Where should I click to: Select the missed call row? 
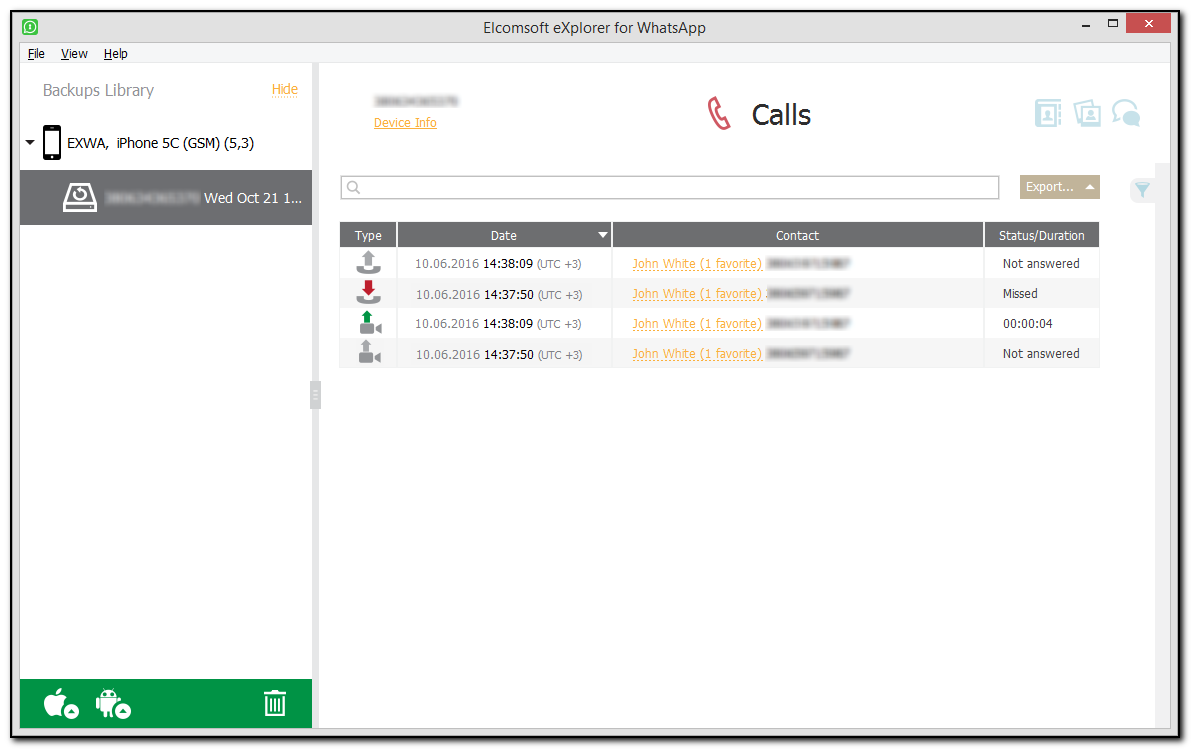(x=700, y=293)
